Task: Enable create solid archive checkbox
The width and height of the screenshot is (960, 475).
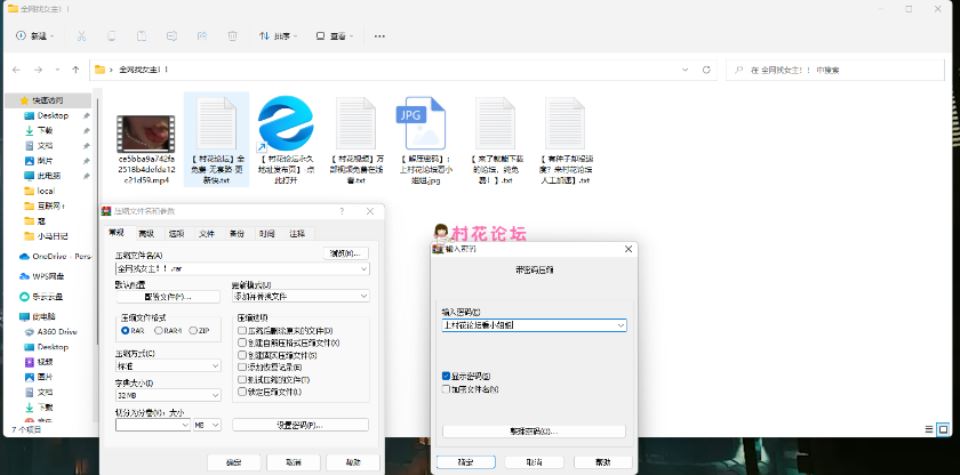Action: 242,355
